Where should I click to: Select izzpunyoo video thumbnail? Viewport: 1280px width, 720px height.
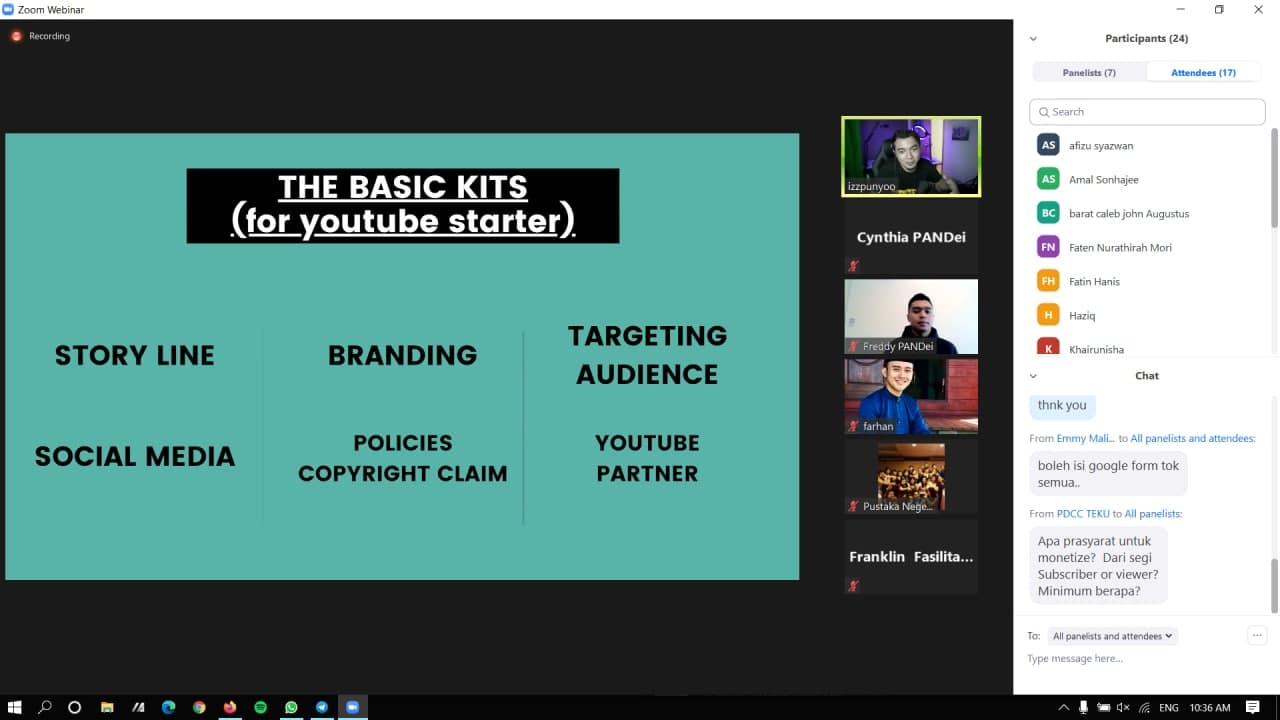point(911,157)
